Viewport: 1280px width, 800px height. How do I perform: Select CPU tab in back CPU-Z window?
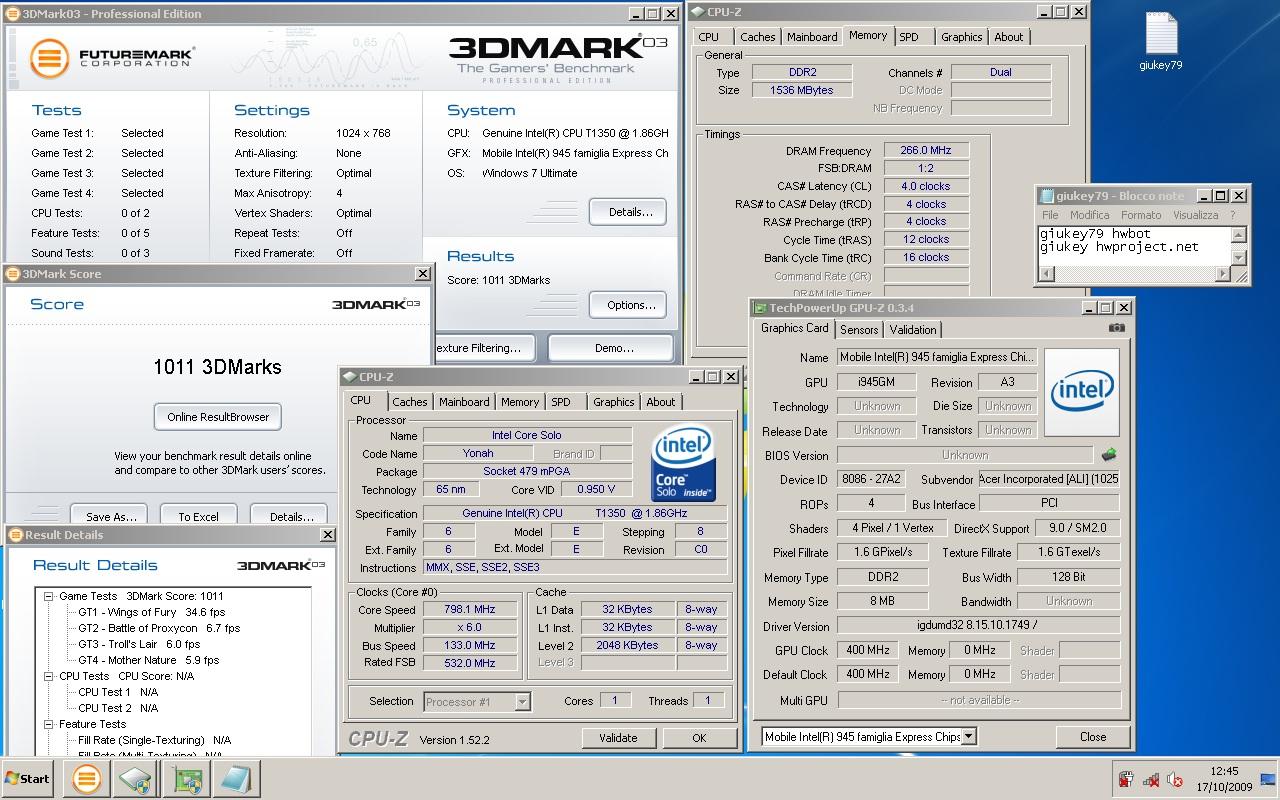click(x=709, y=37)
